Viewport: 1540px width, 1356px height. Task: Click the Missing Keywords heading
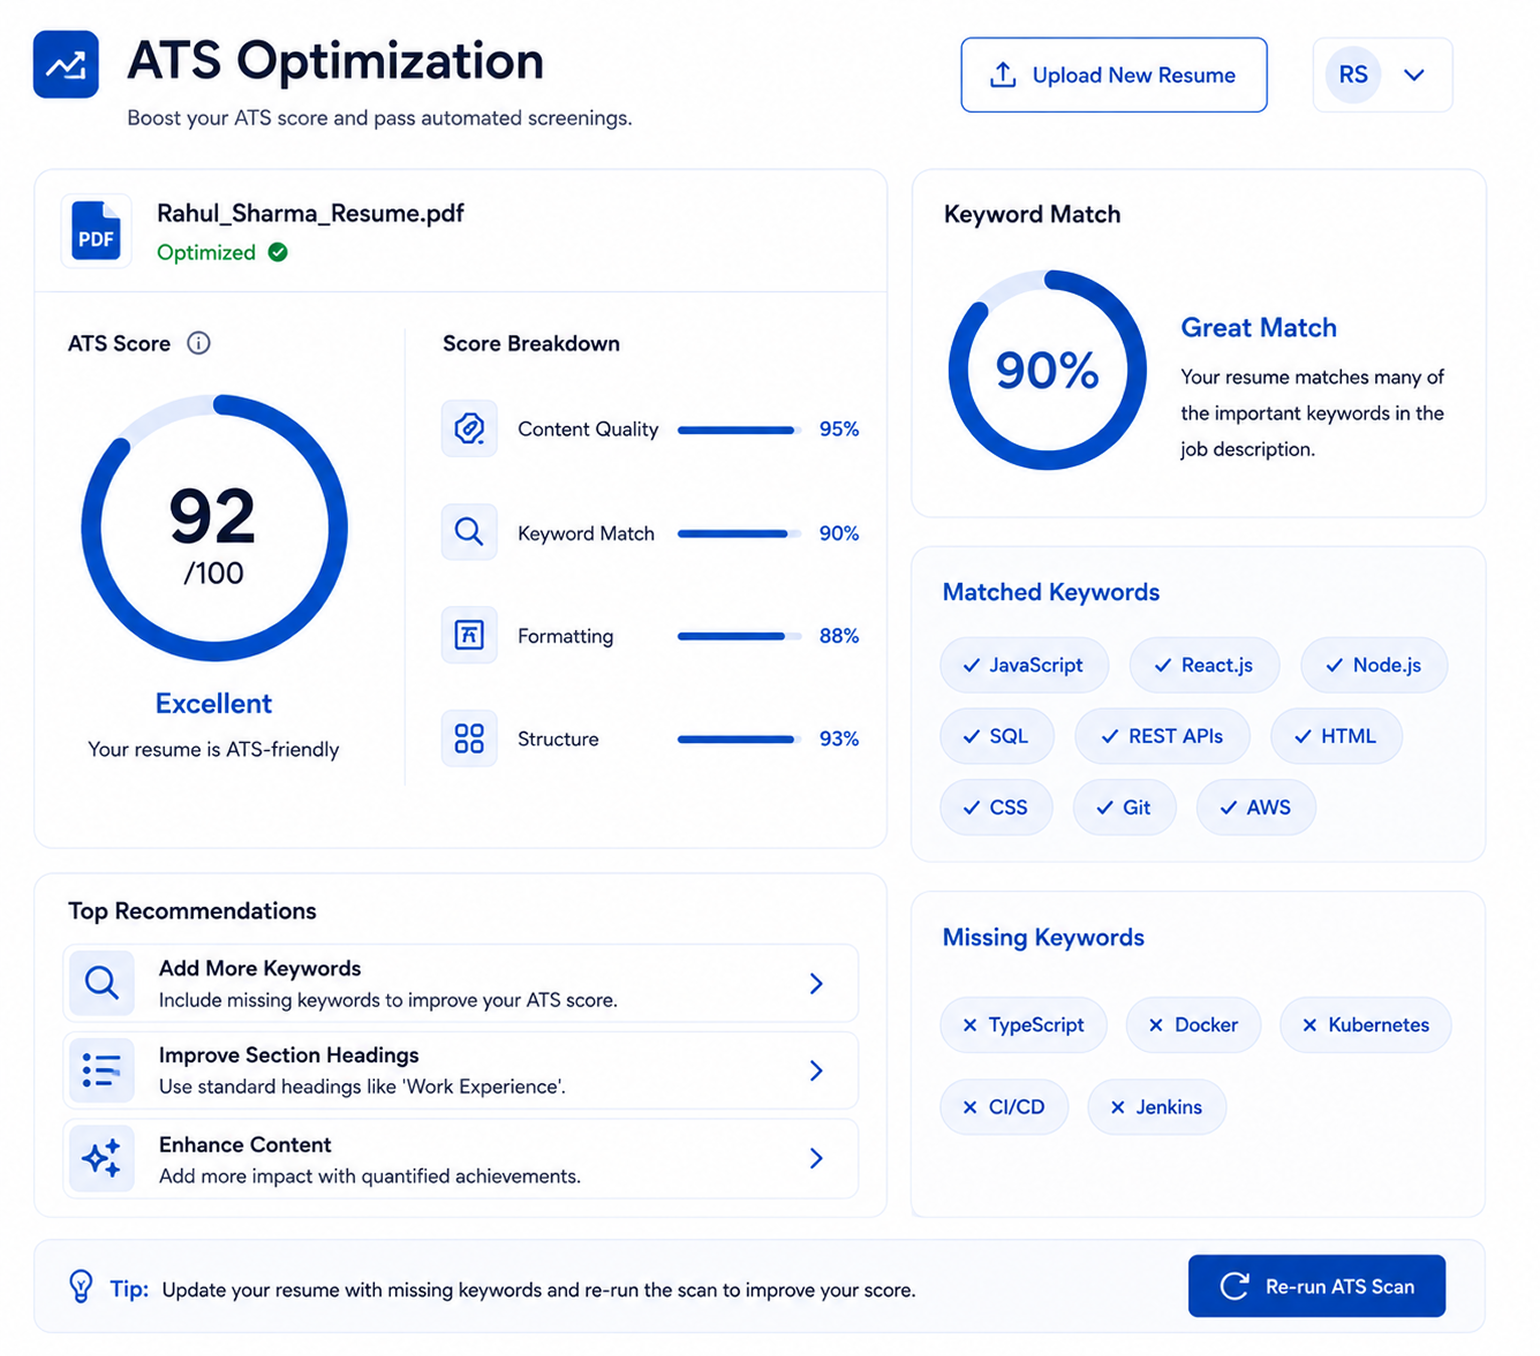tap(1043, 938)
